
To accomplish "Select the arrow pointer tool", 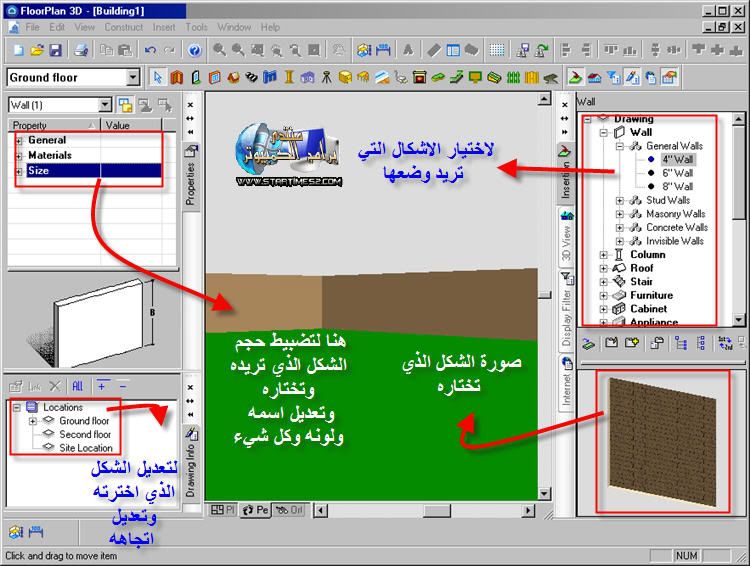I will click(x=157, y=78).
